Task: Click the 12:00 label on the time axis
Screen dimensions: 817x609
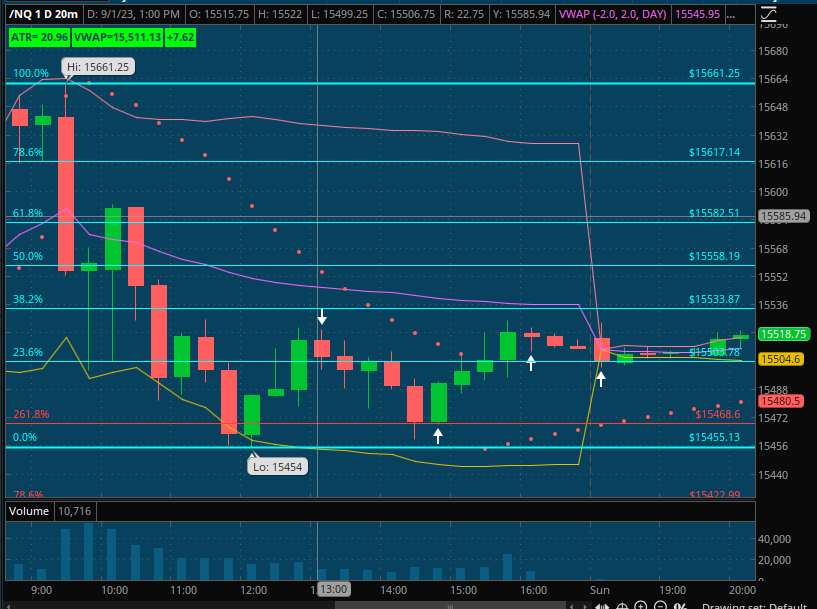Action: tap(253, 590)
